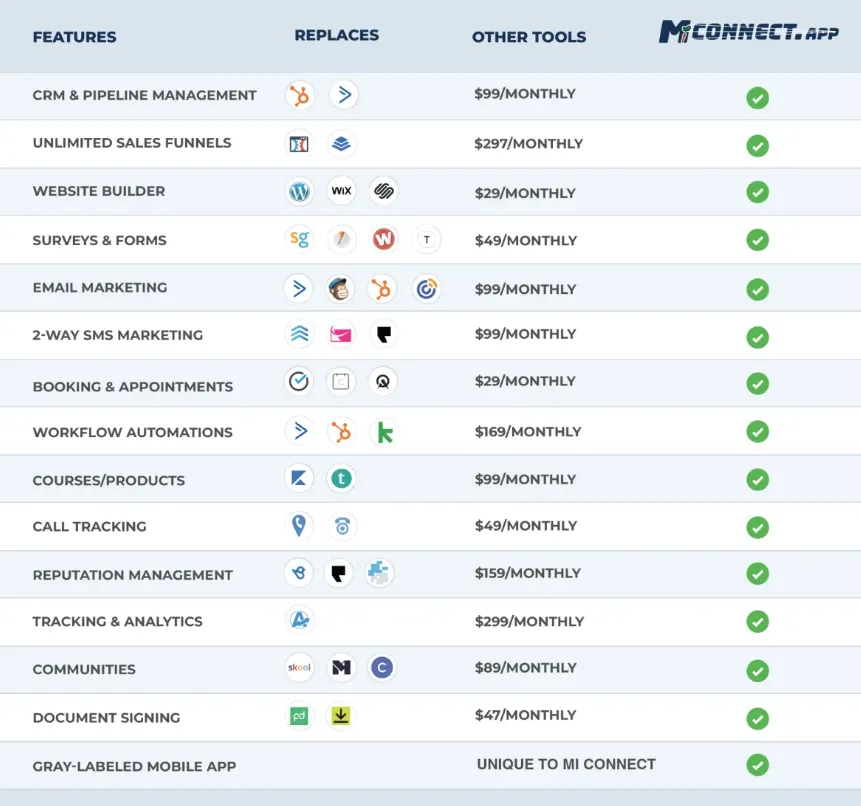Screen dimensions: 861x806
Task: Click the Mi Connect.app logo
Action: (749, 31)
